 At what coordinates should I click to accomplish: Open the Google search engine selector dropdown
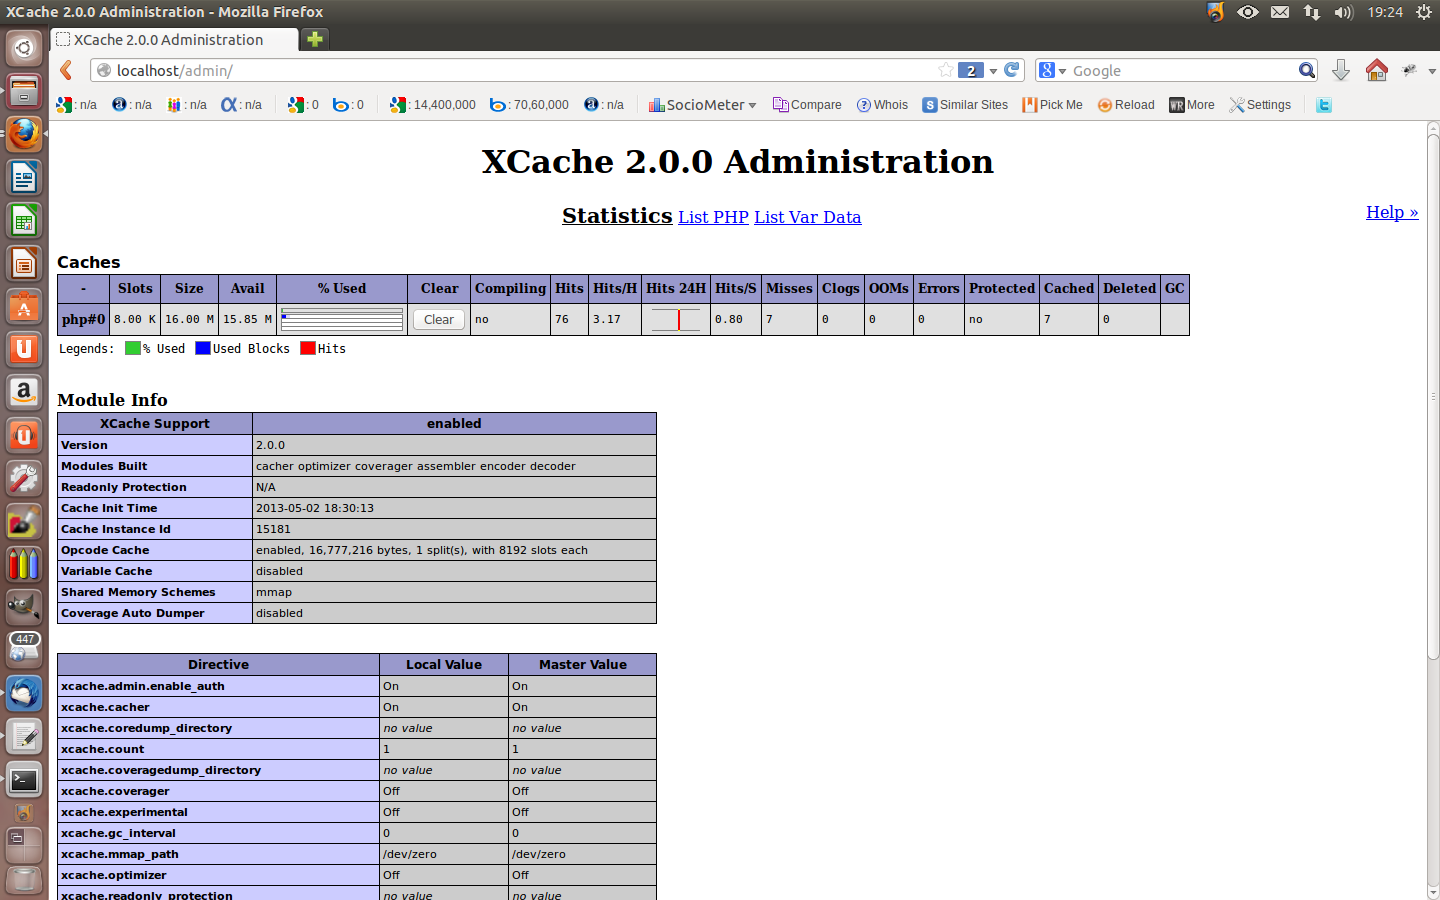click(x=1052, y=70)
